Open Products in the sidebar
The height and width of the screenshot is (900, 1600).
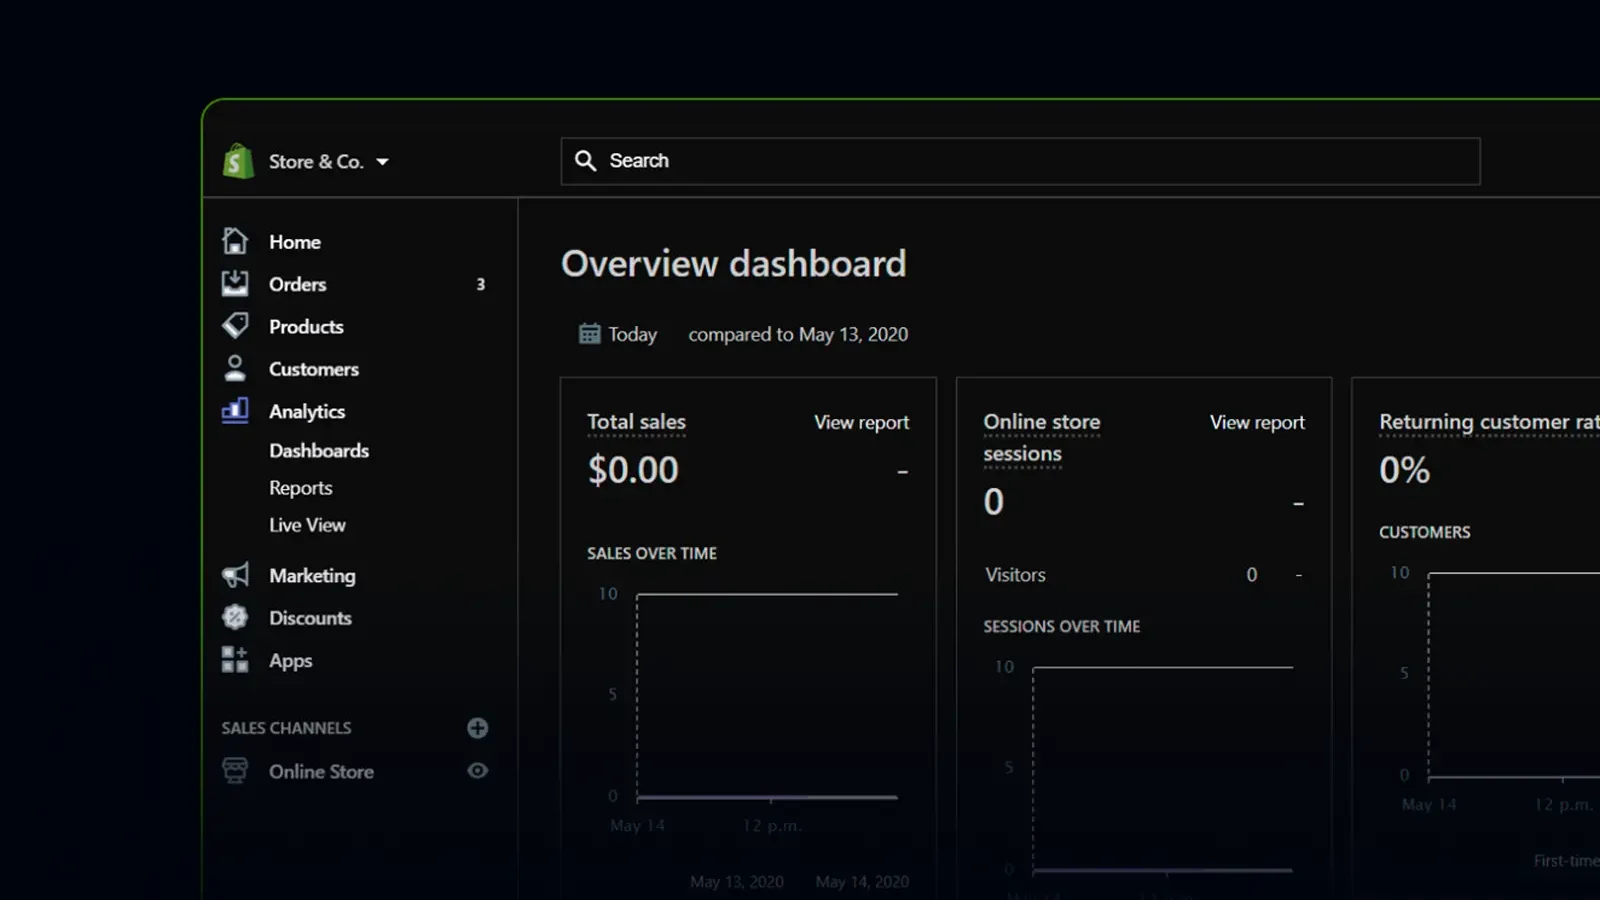tap(306, 327)
